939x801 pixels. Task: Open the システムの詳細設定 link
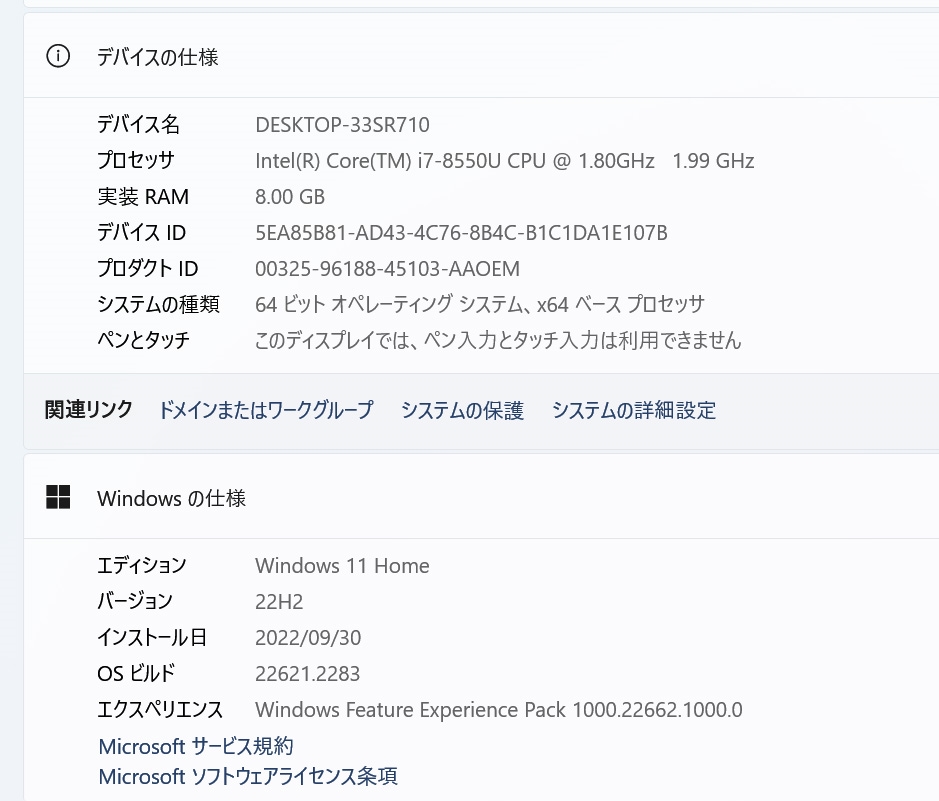point(634,410)
